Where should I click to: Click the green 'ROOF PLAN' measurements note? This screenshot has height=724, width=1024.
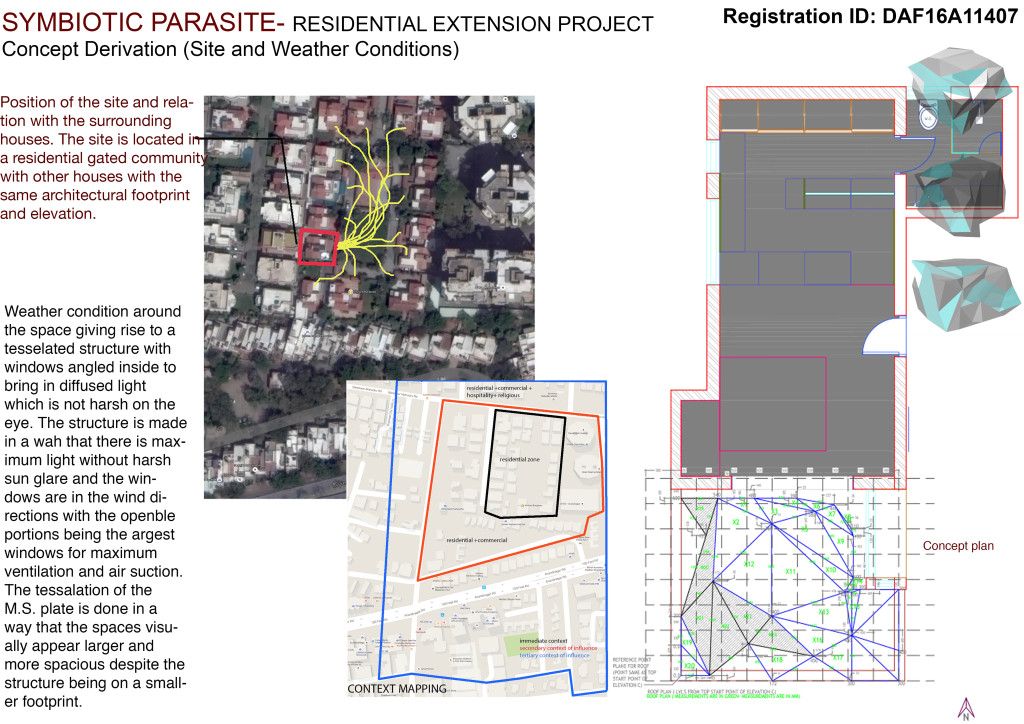point(723,696)
